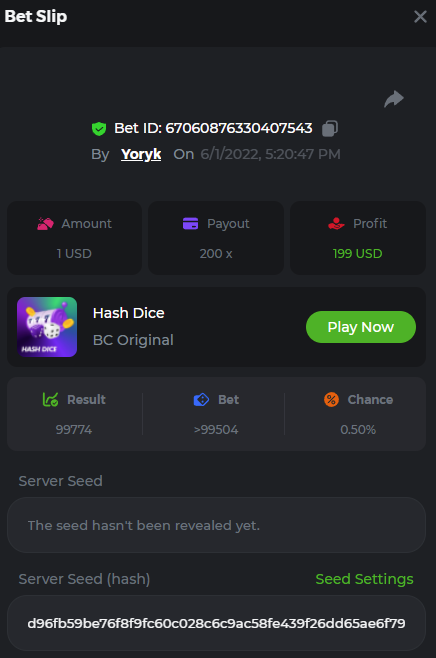Copy the Bet ID with copy icon

[330, 128]
